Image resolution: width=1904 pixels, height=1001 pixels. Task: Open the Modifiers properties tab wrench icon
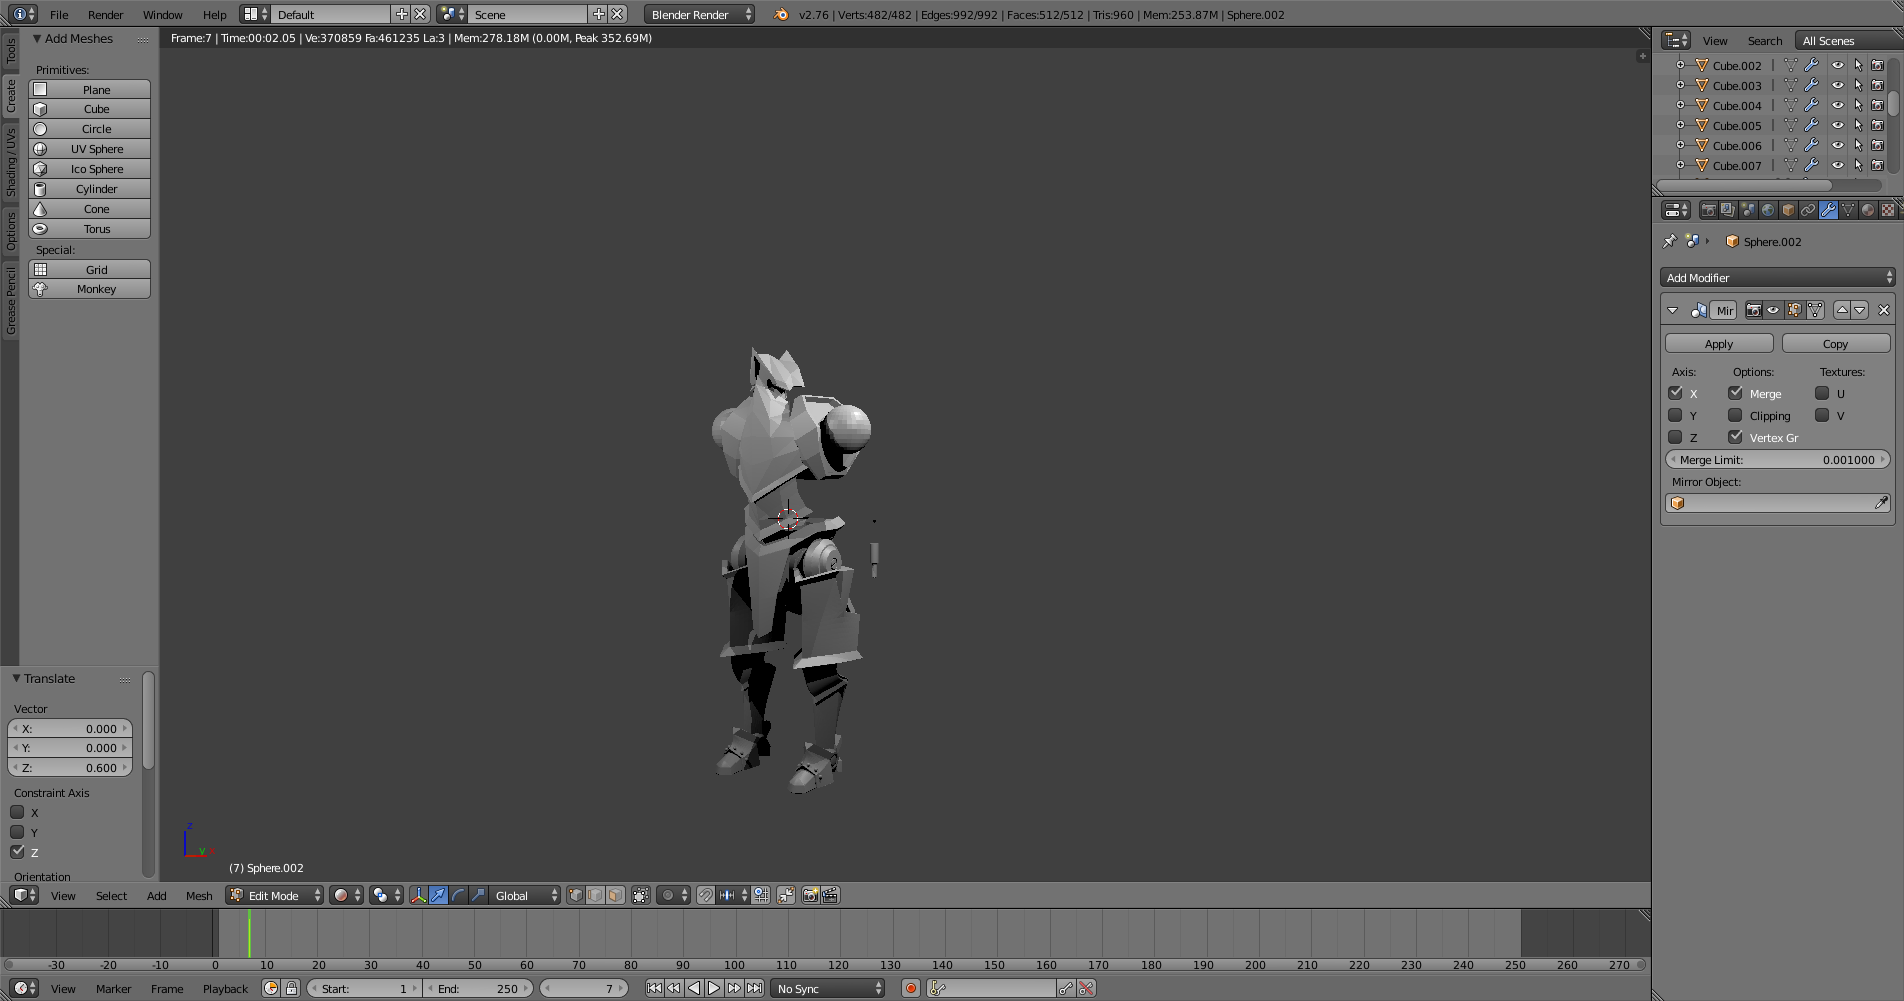1828,210
